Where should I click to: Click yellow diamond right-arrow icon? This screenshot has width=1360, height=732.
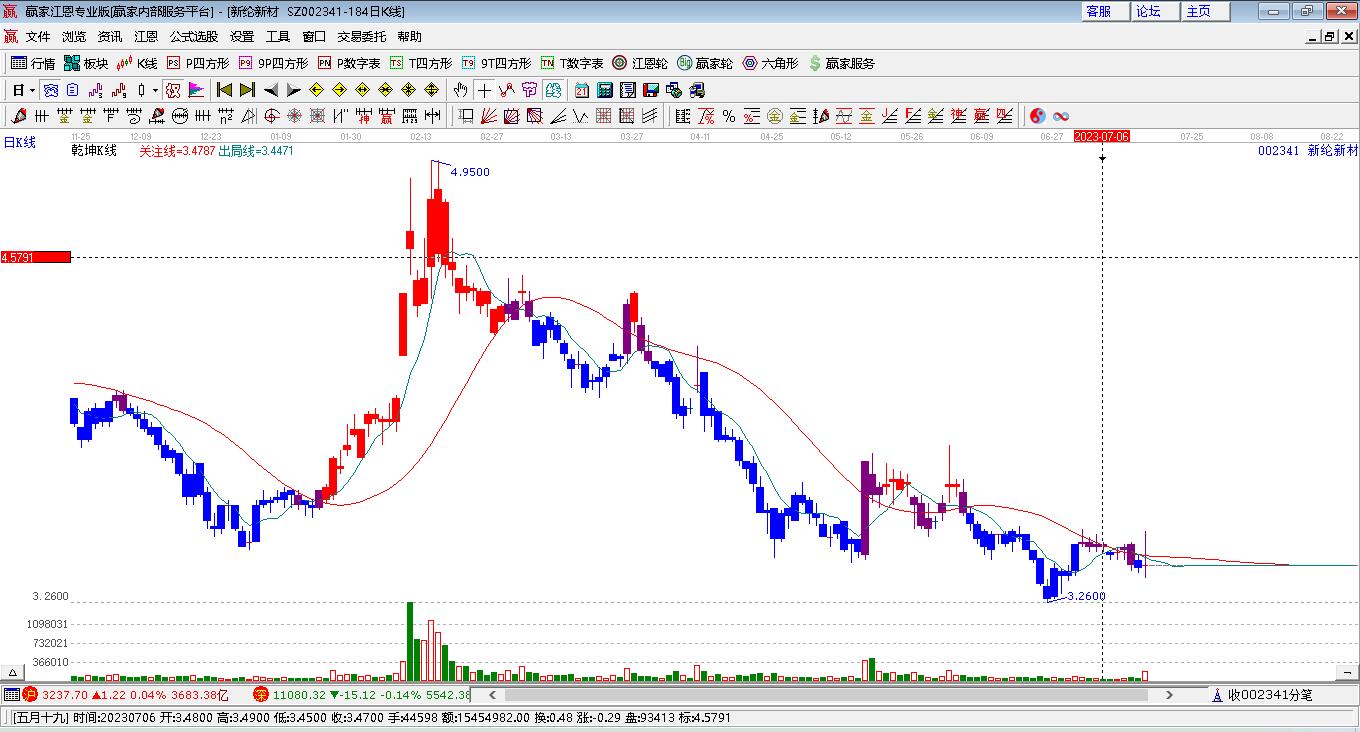[x=339, y=90]
